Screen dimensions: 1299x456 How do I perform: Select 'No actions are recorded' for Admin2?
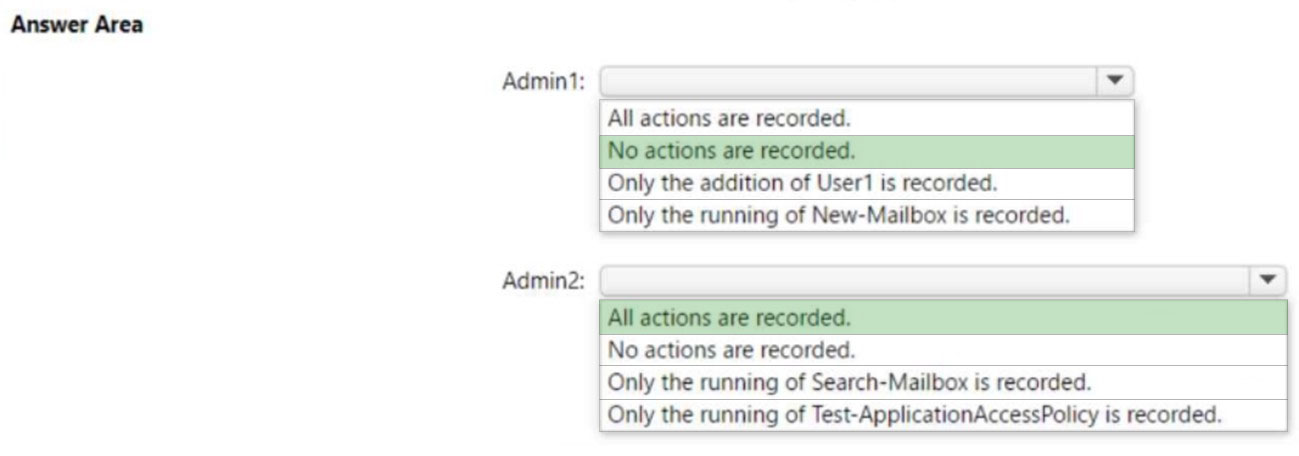(x=943, y=350)
